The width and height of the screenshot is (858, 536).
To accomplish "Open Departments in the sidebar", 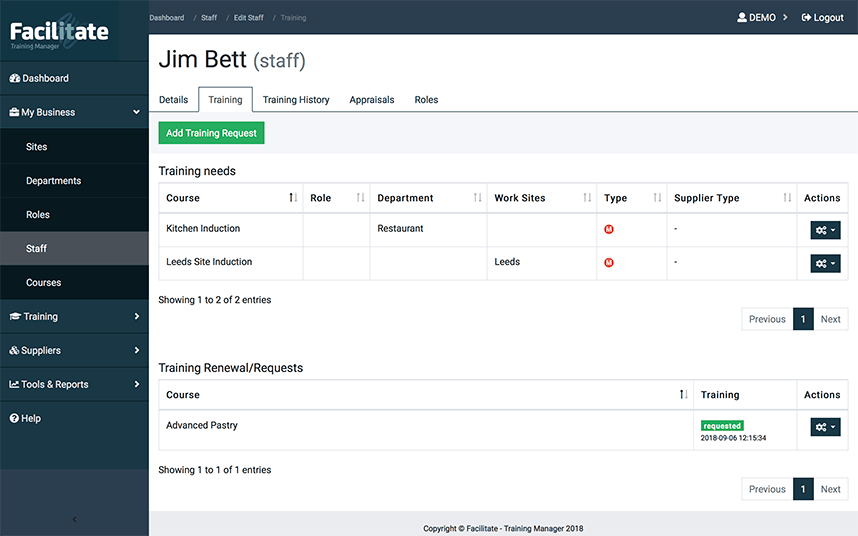I will (x=54, y=181).
